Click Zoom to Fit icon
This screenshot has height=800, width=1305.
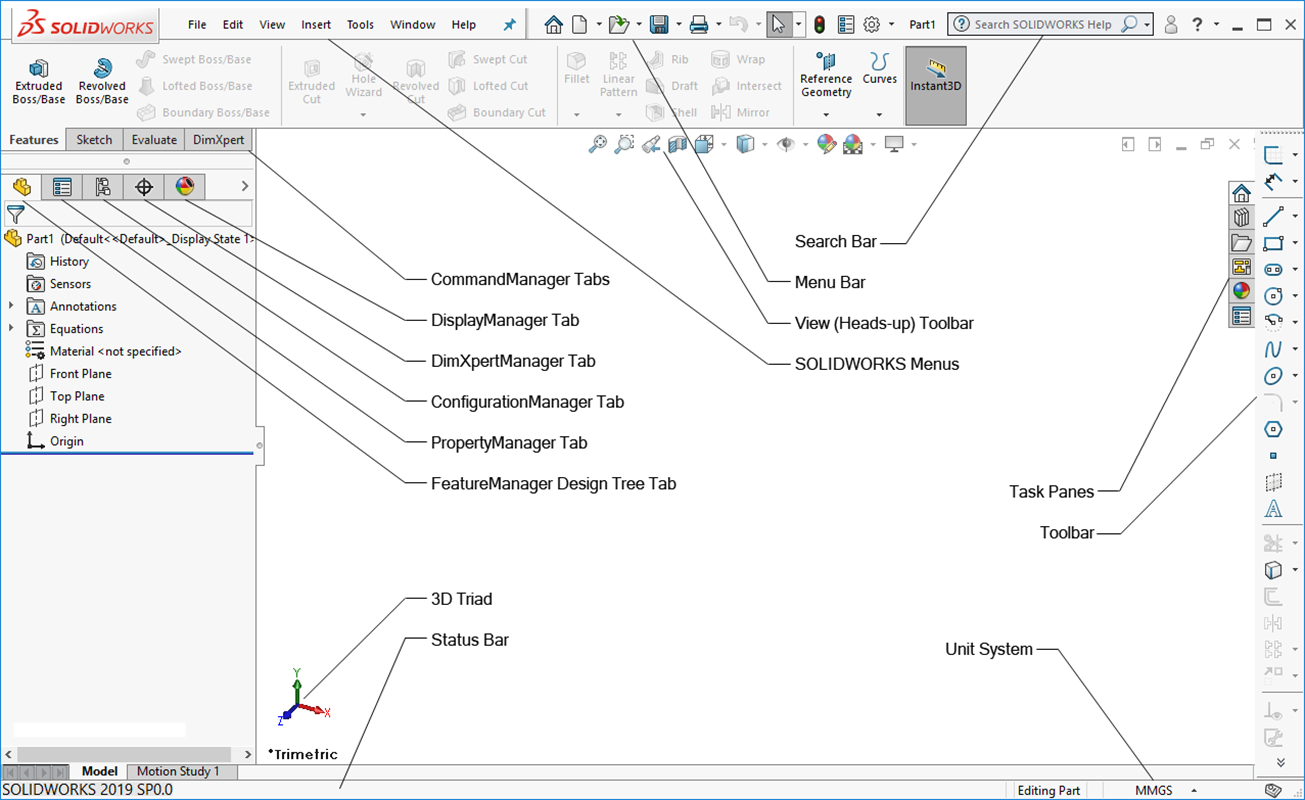[x=598, y=145]
